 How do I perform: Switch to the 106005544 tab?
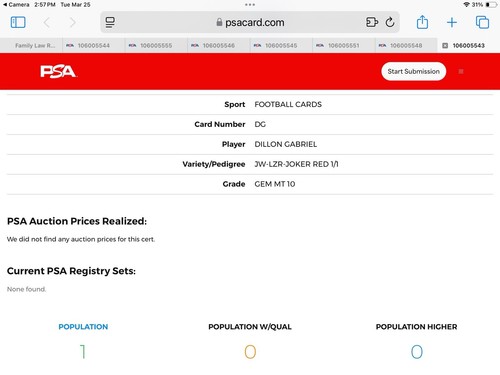pyautogui.click(x=93, y=45)
